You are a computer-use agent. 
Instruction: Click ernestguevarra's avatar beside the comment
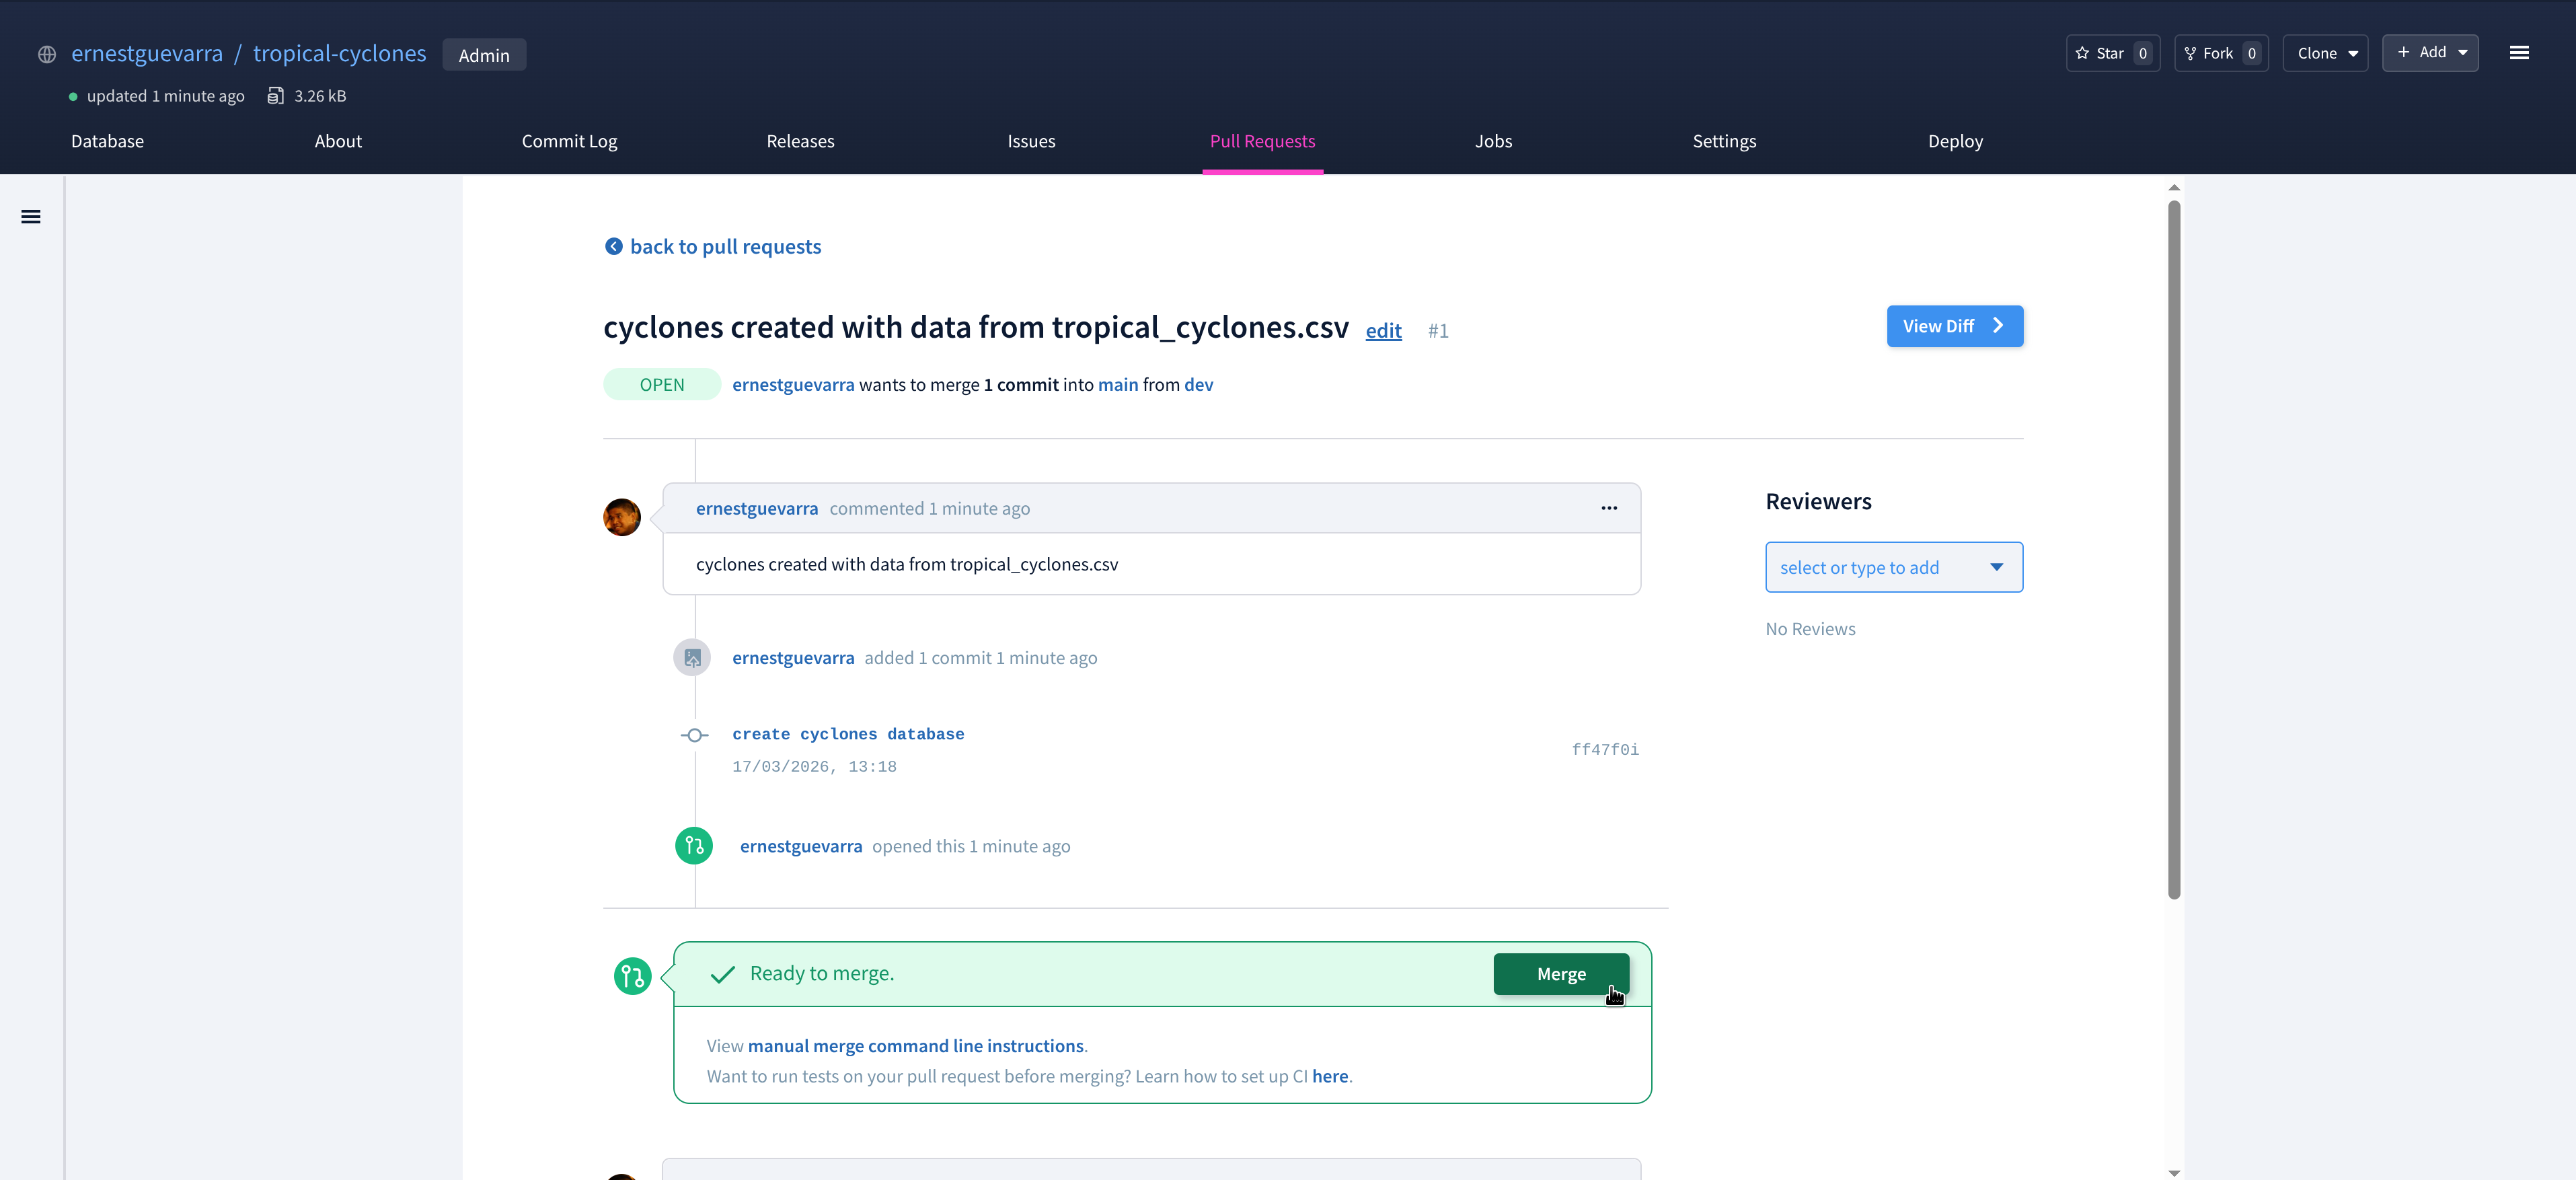click(621, 517)
